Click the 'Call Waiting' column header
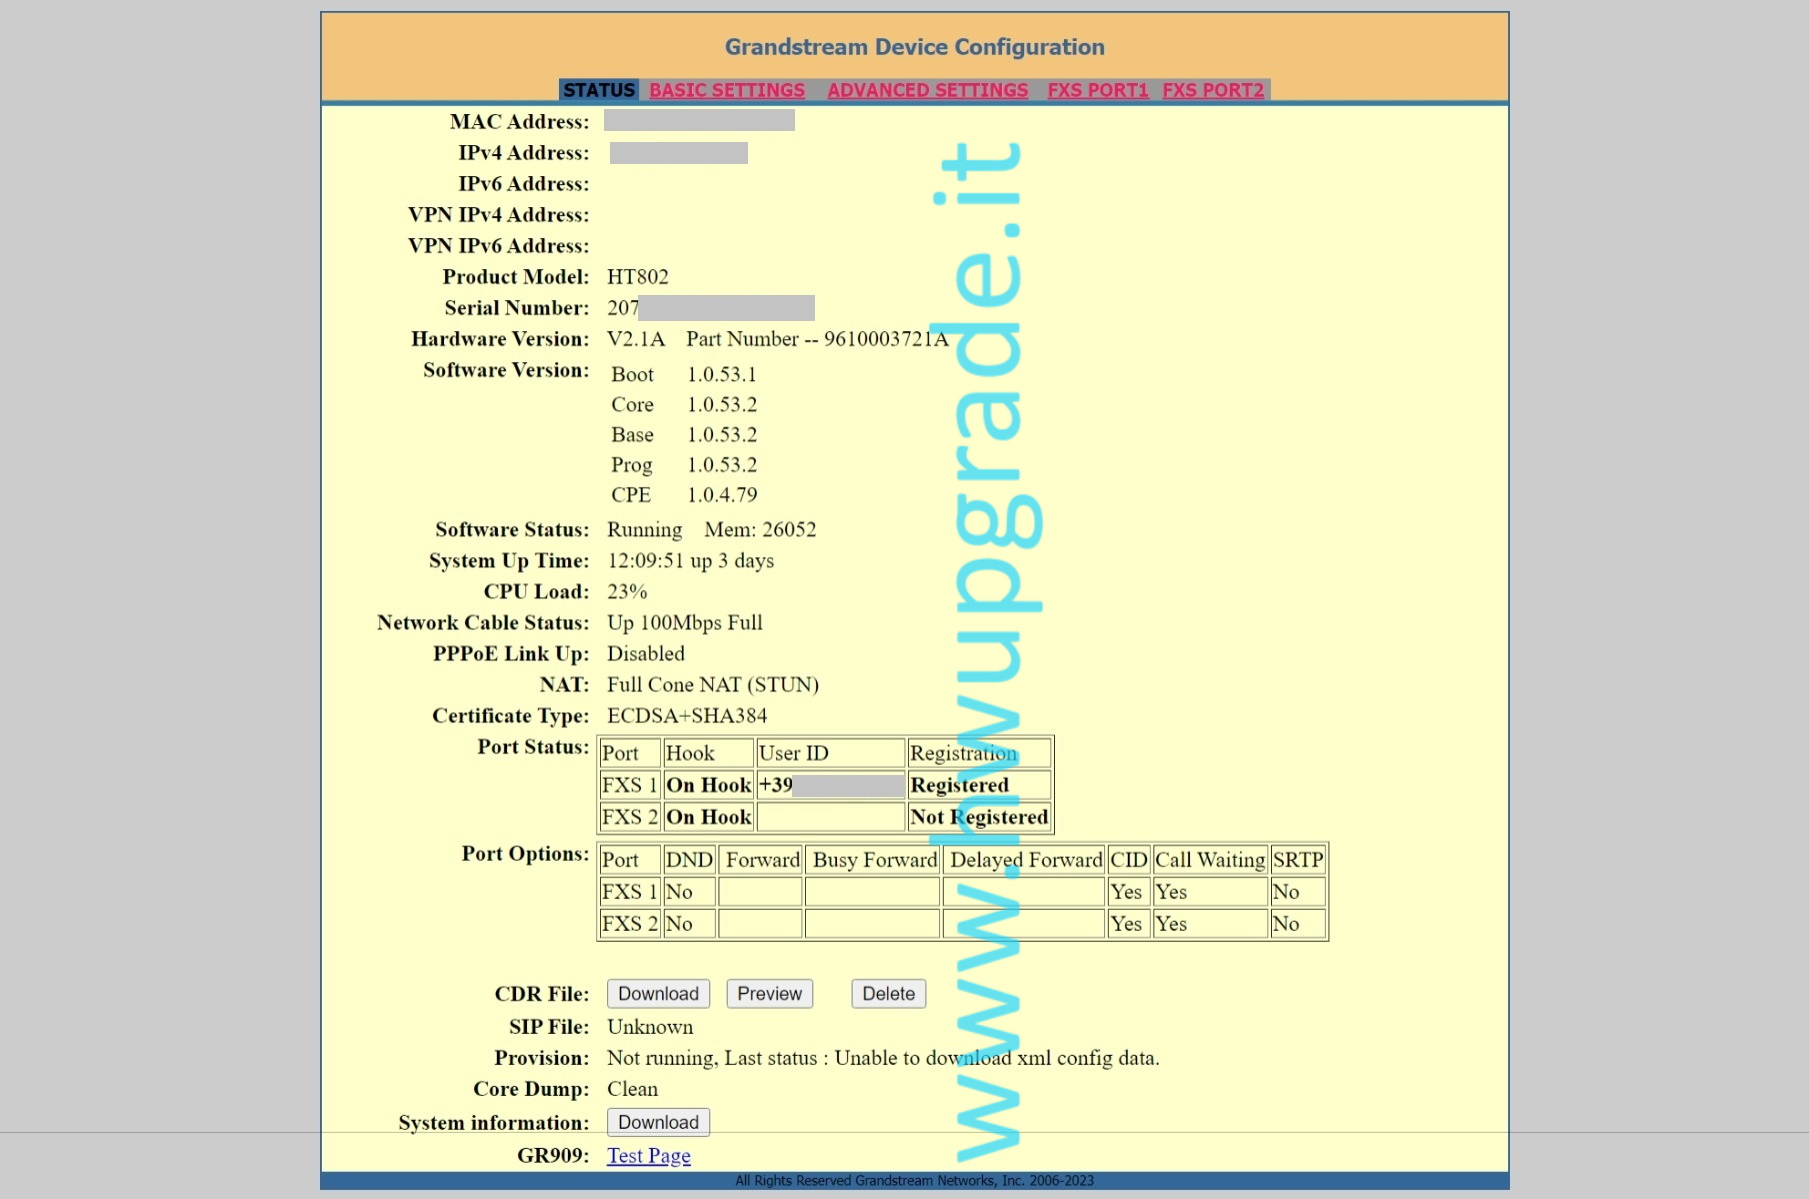1809x1199 pixels. [1209, 860]
